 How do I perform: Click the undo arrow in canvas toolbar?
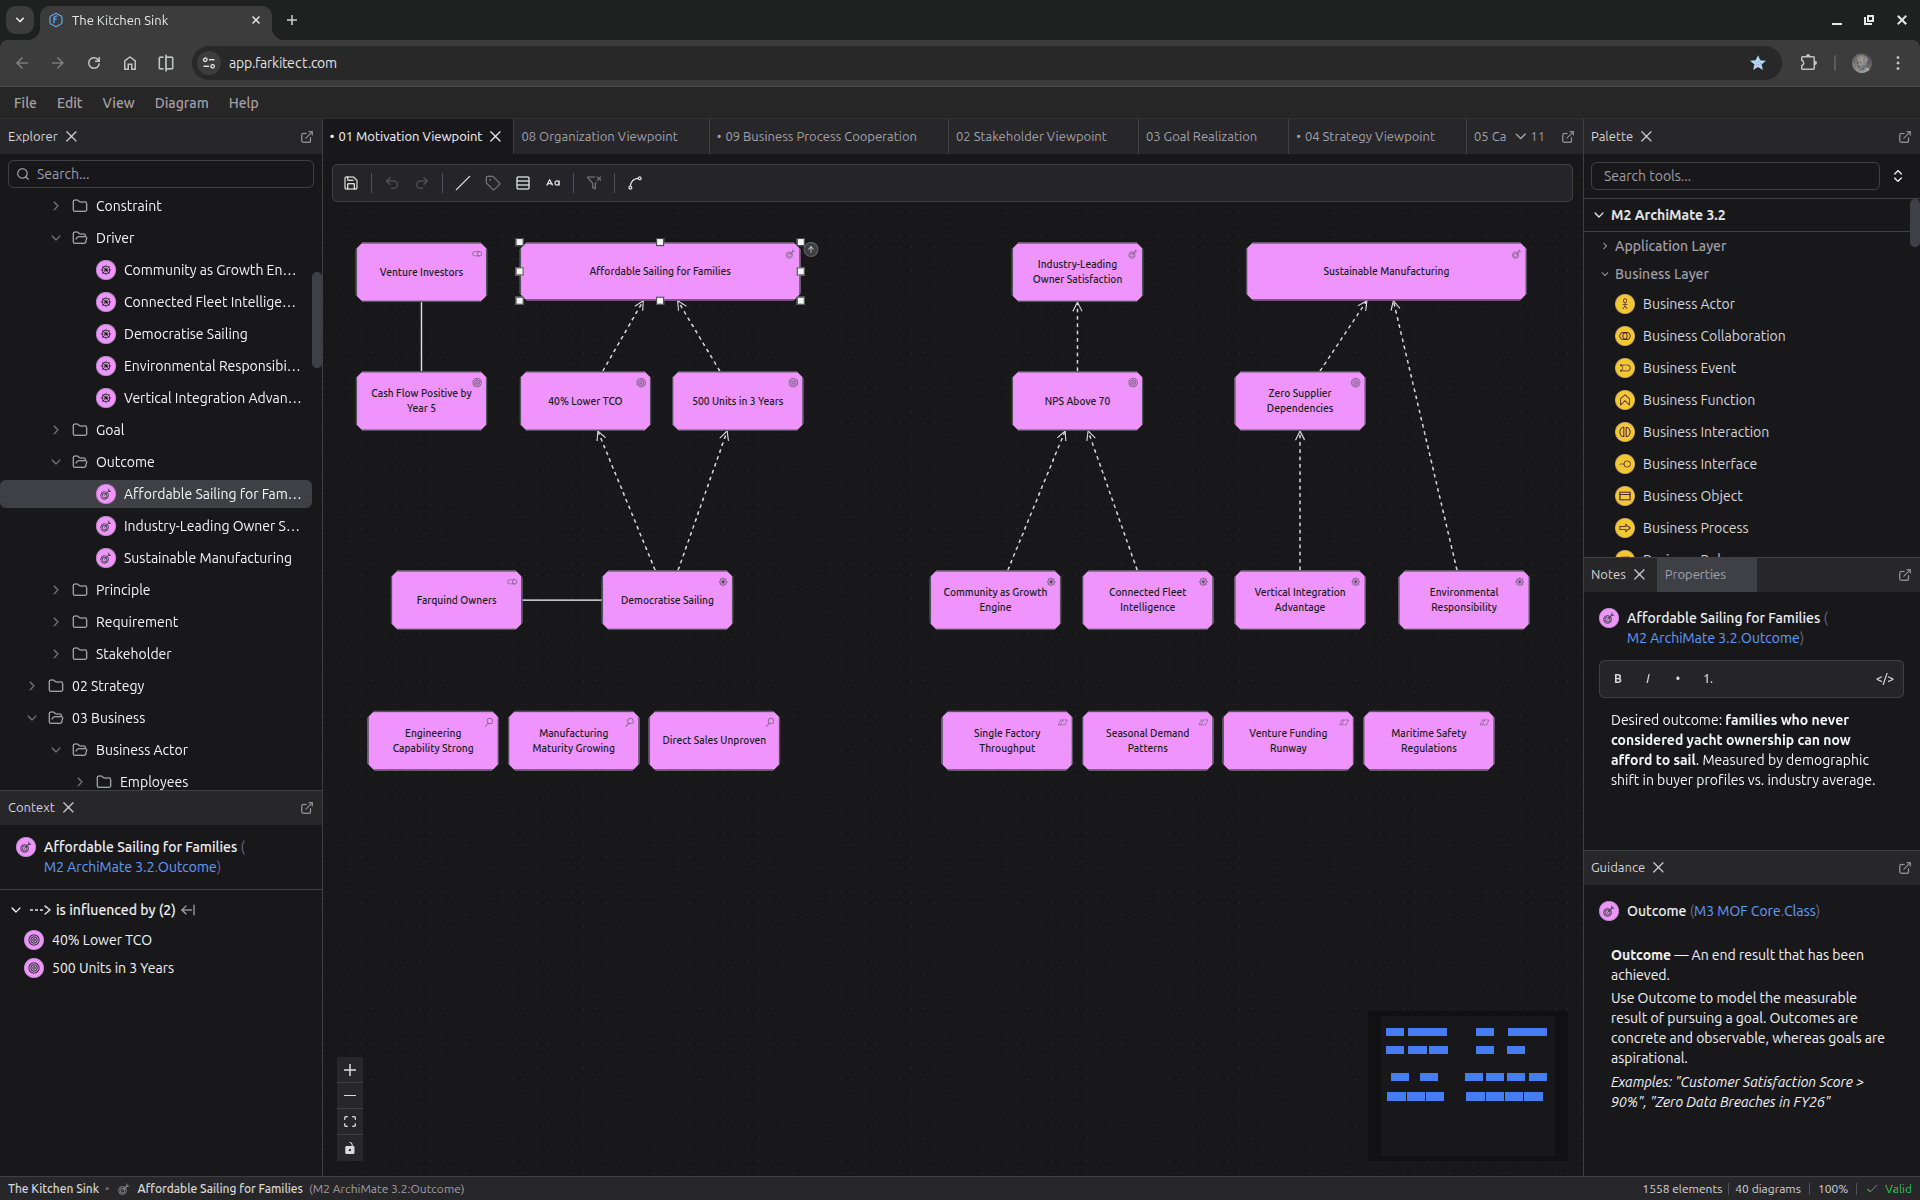[392, 183]
